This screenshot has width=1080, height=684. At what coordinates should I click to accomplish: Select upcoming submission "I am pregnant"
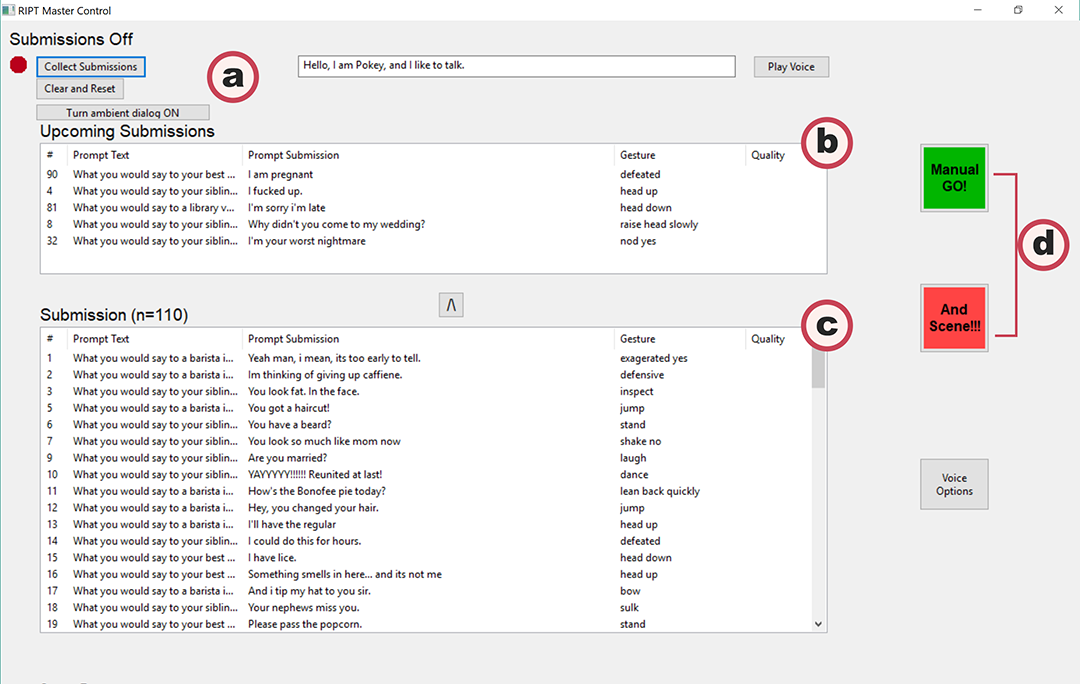point(273,175)
